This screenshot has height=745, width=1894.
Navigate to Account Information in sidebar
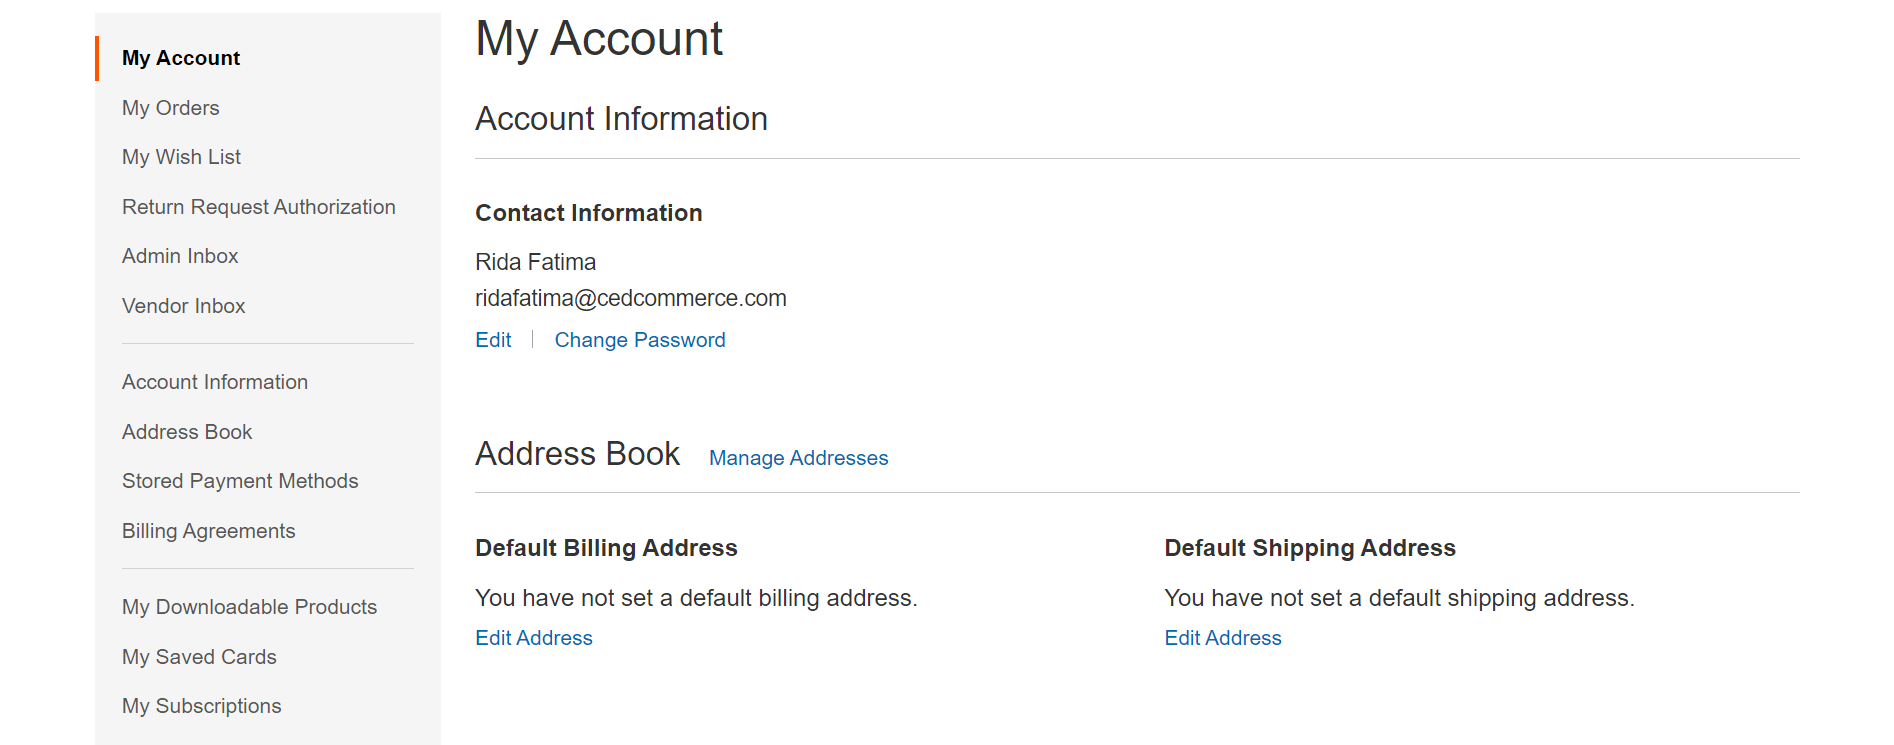215,382
